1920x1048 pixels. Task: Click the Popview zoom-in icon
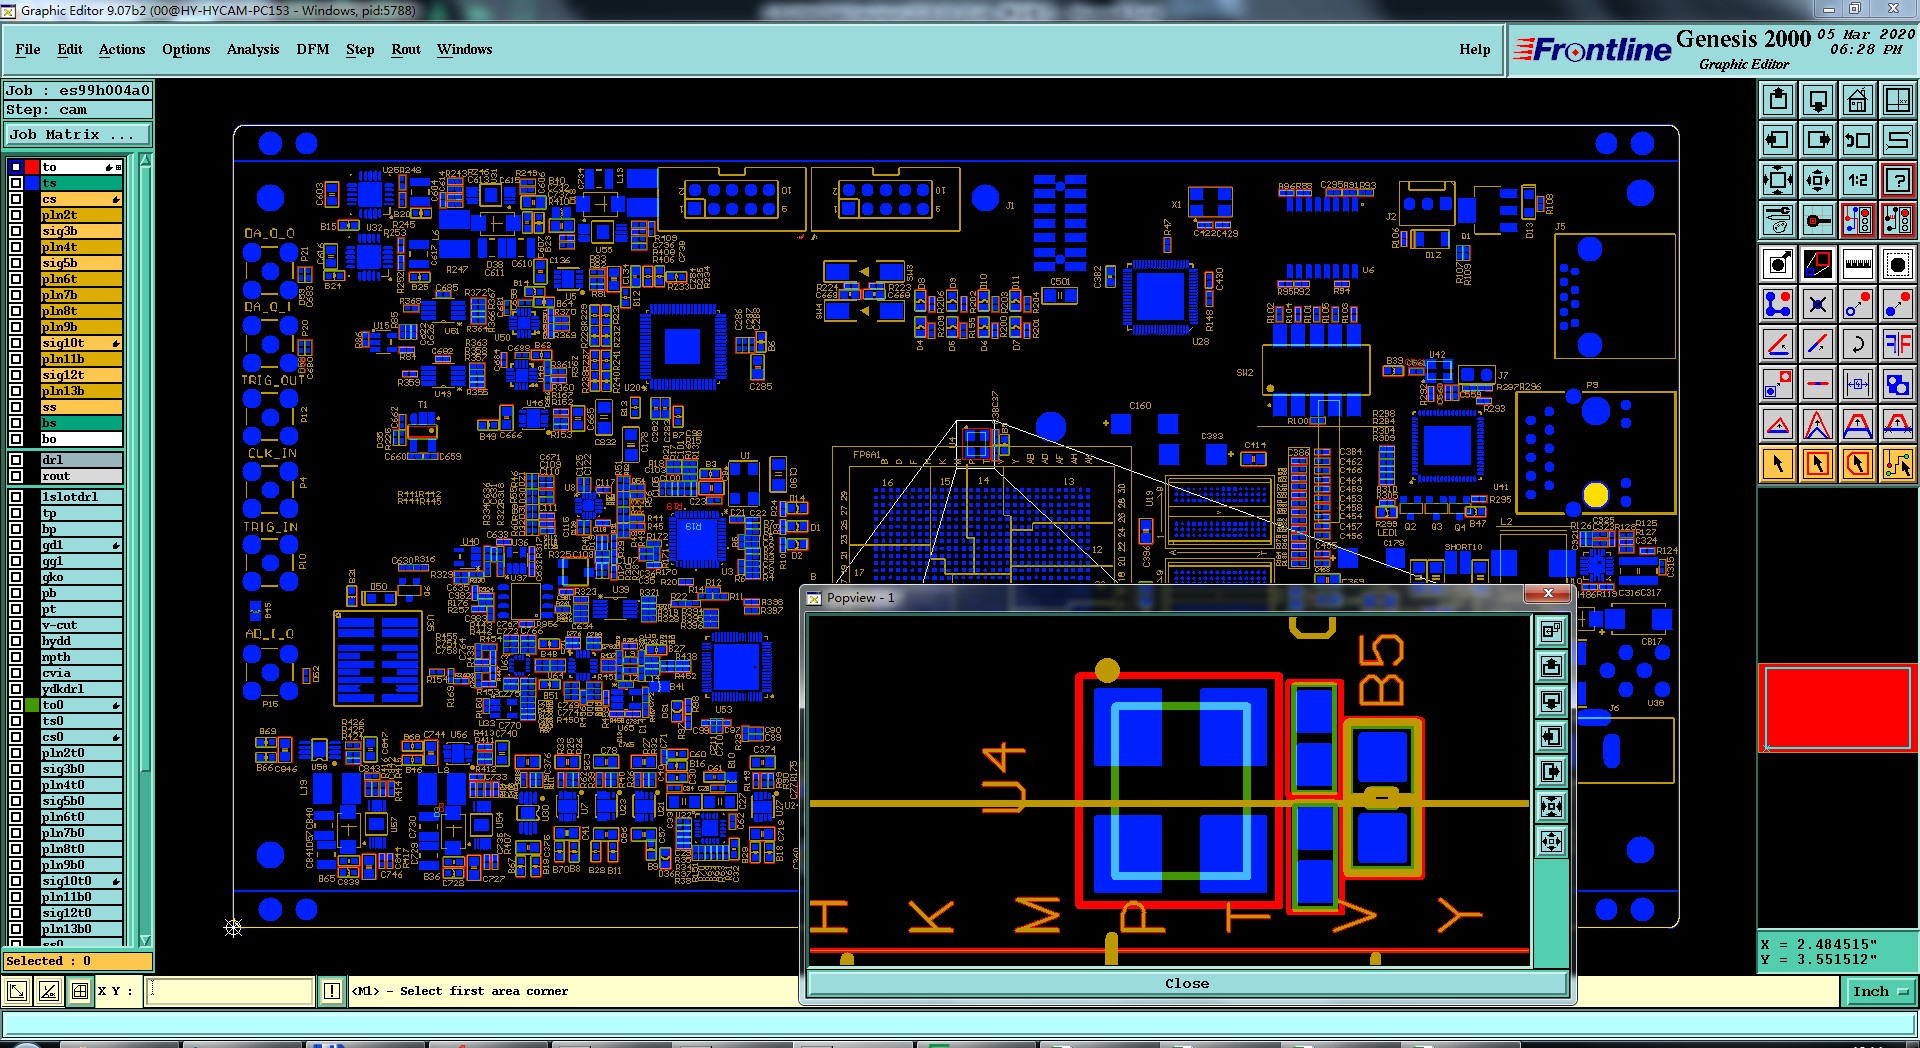[x=1551, y=807]
